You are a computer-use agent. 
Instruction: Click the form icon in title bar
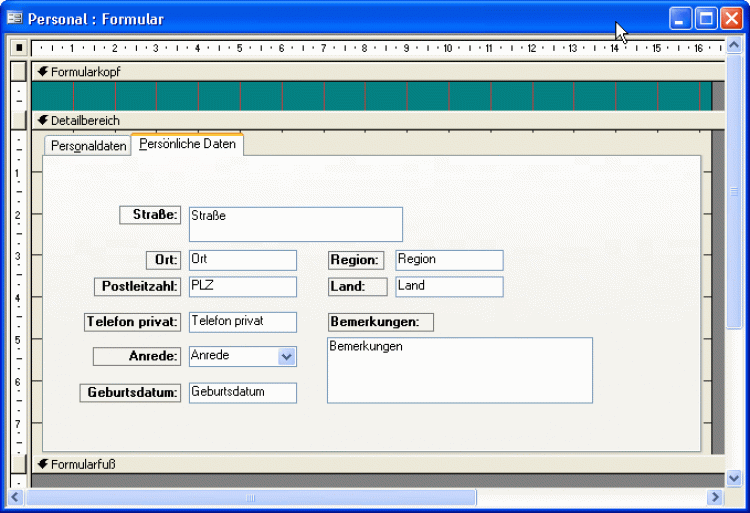coord(15,19)
